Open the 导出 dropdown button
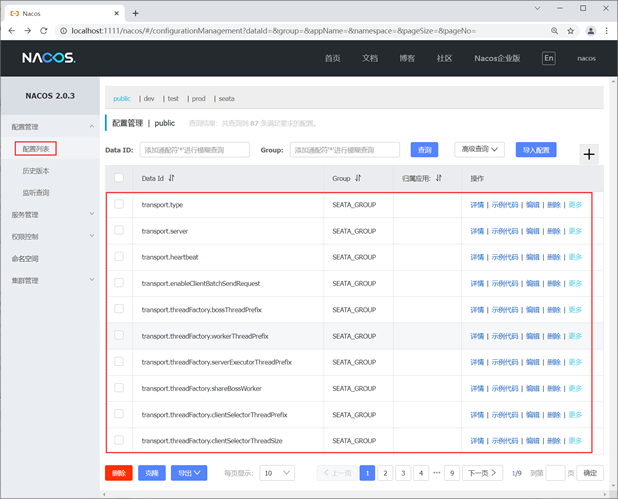 point(189,473)
